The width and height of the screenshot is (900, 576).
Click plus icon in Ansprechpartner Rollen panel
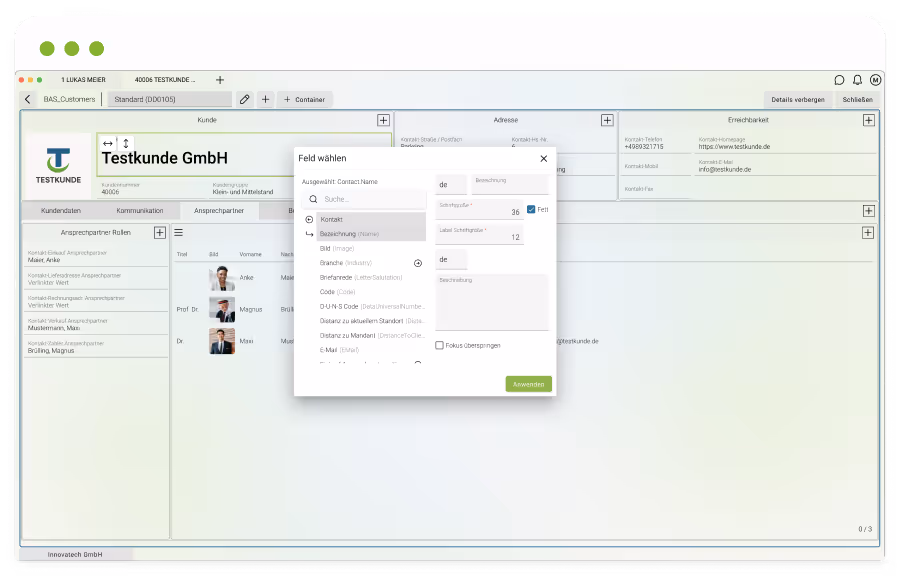click(x=160, y=232)
